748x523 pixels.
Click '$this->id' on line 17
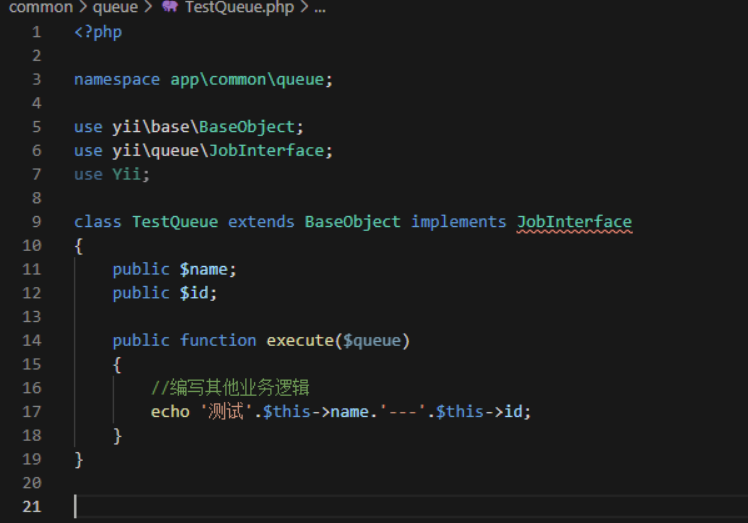[x=479, y=412]
